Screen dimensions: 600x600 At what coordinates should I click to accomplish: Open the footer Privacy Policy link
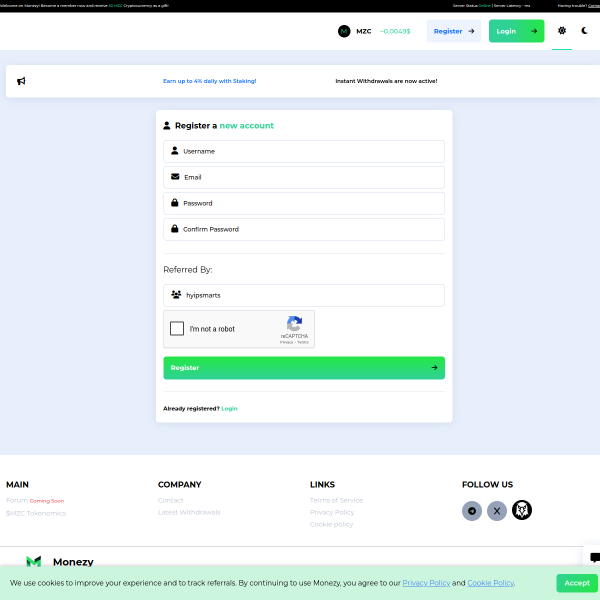[332, 512]
